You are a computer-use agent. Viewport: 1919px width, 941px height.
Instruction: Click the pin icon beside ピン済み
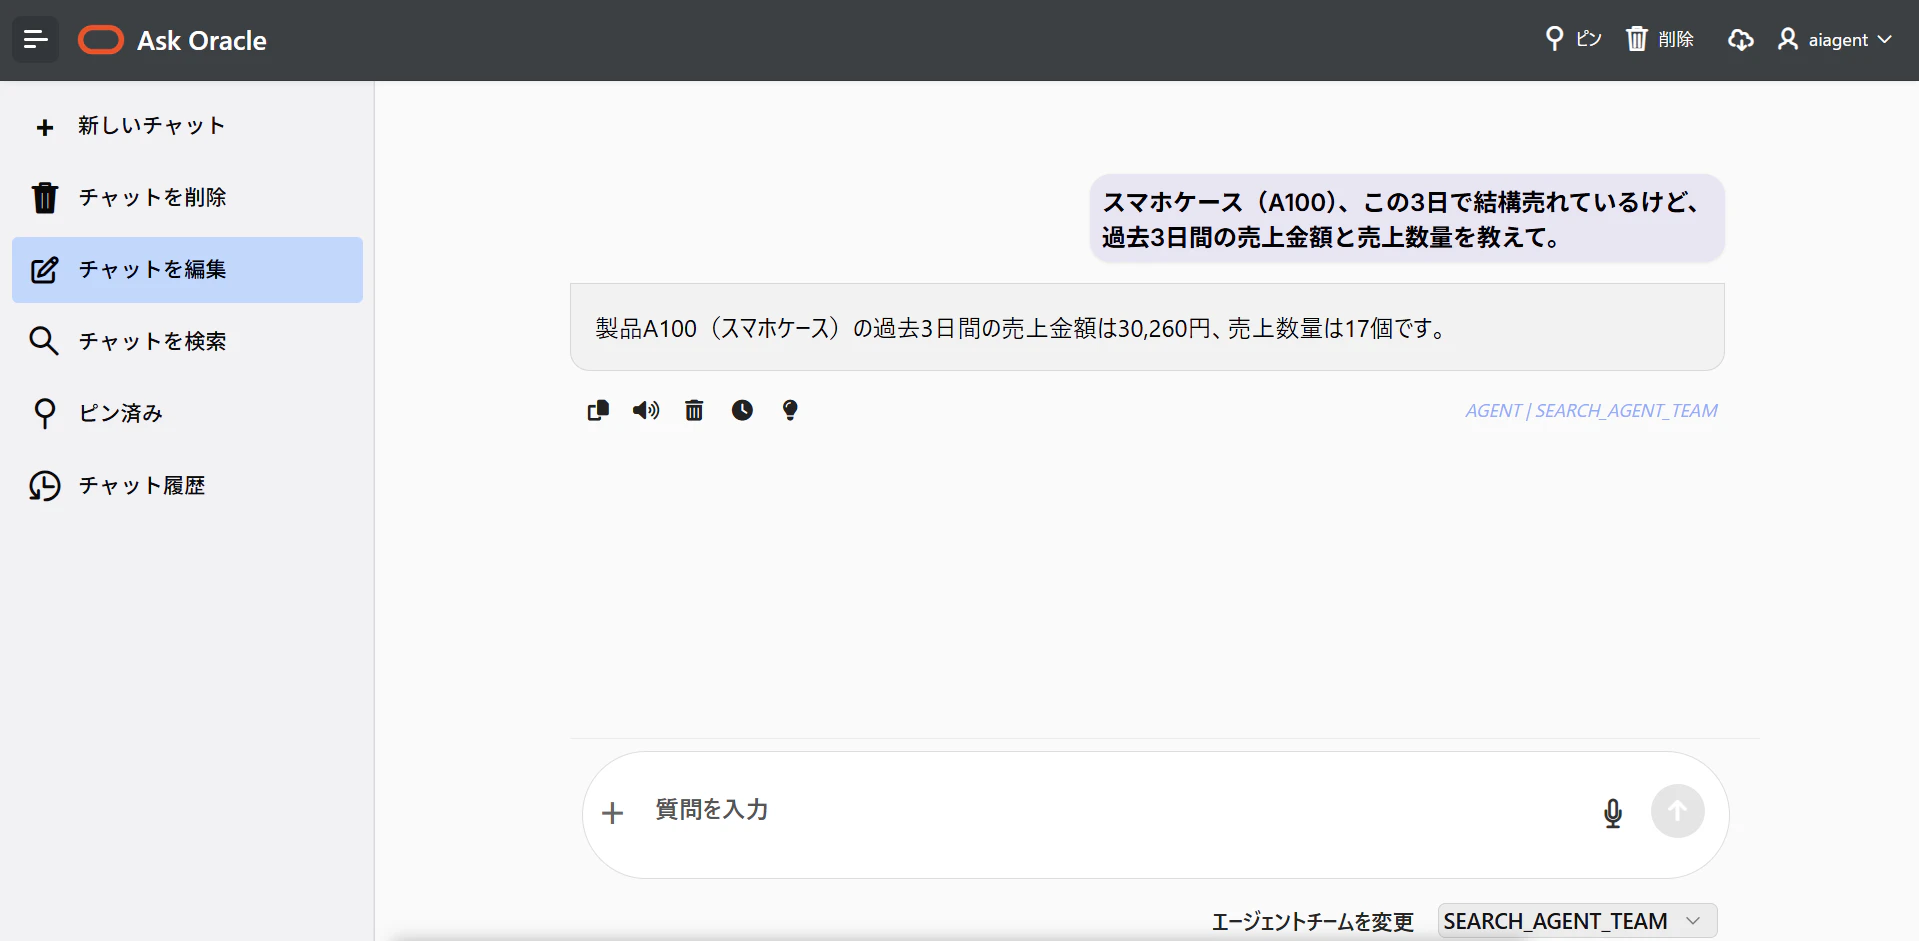[44, 413]
